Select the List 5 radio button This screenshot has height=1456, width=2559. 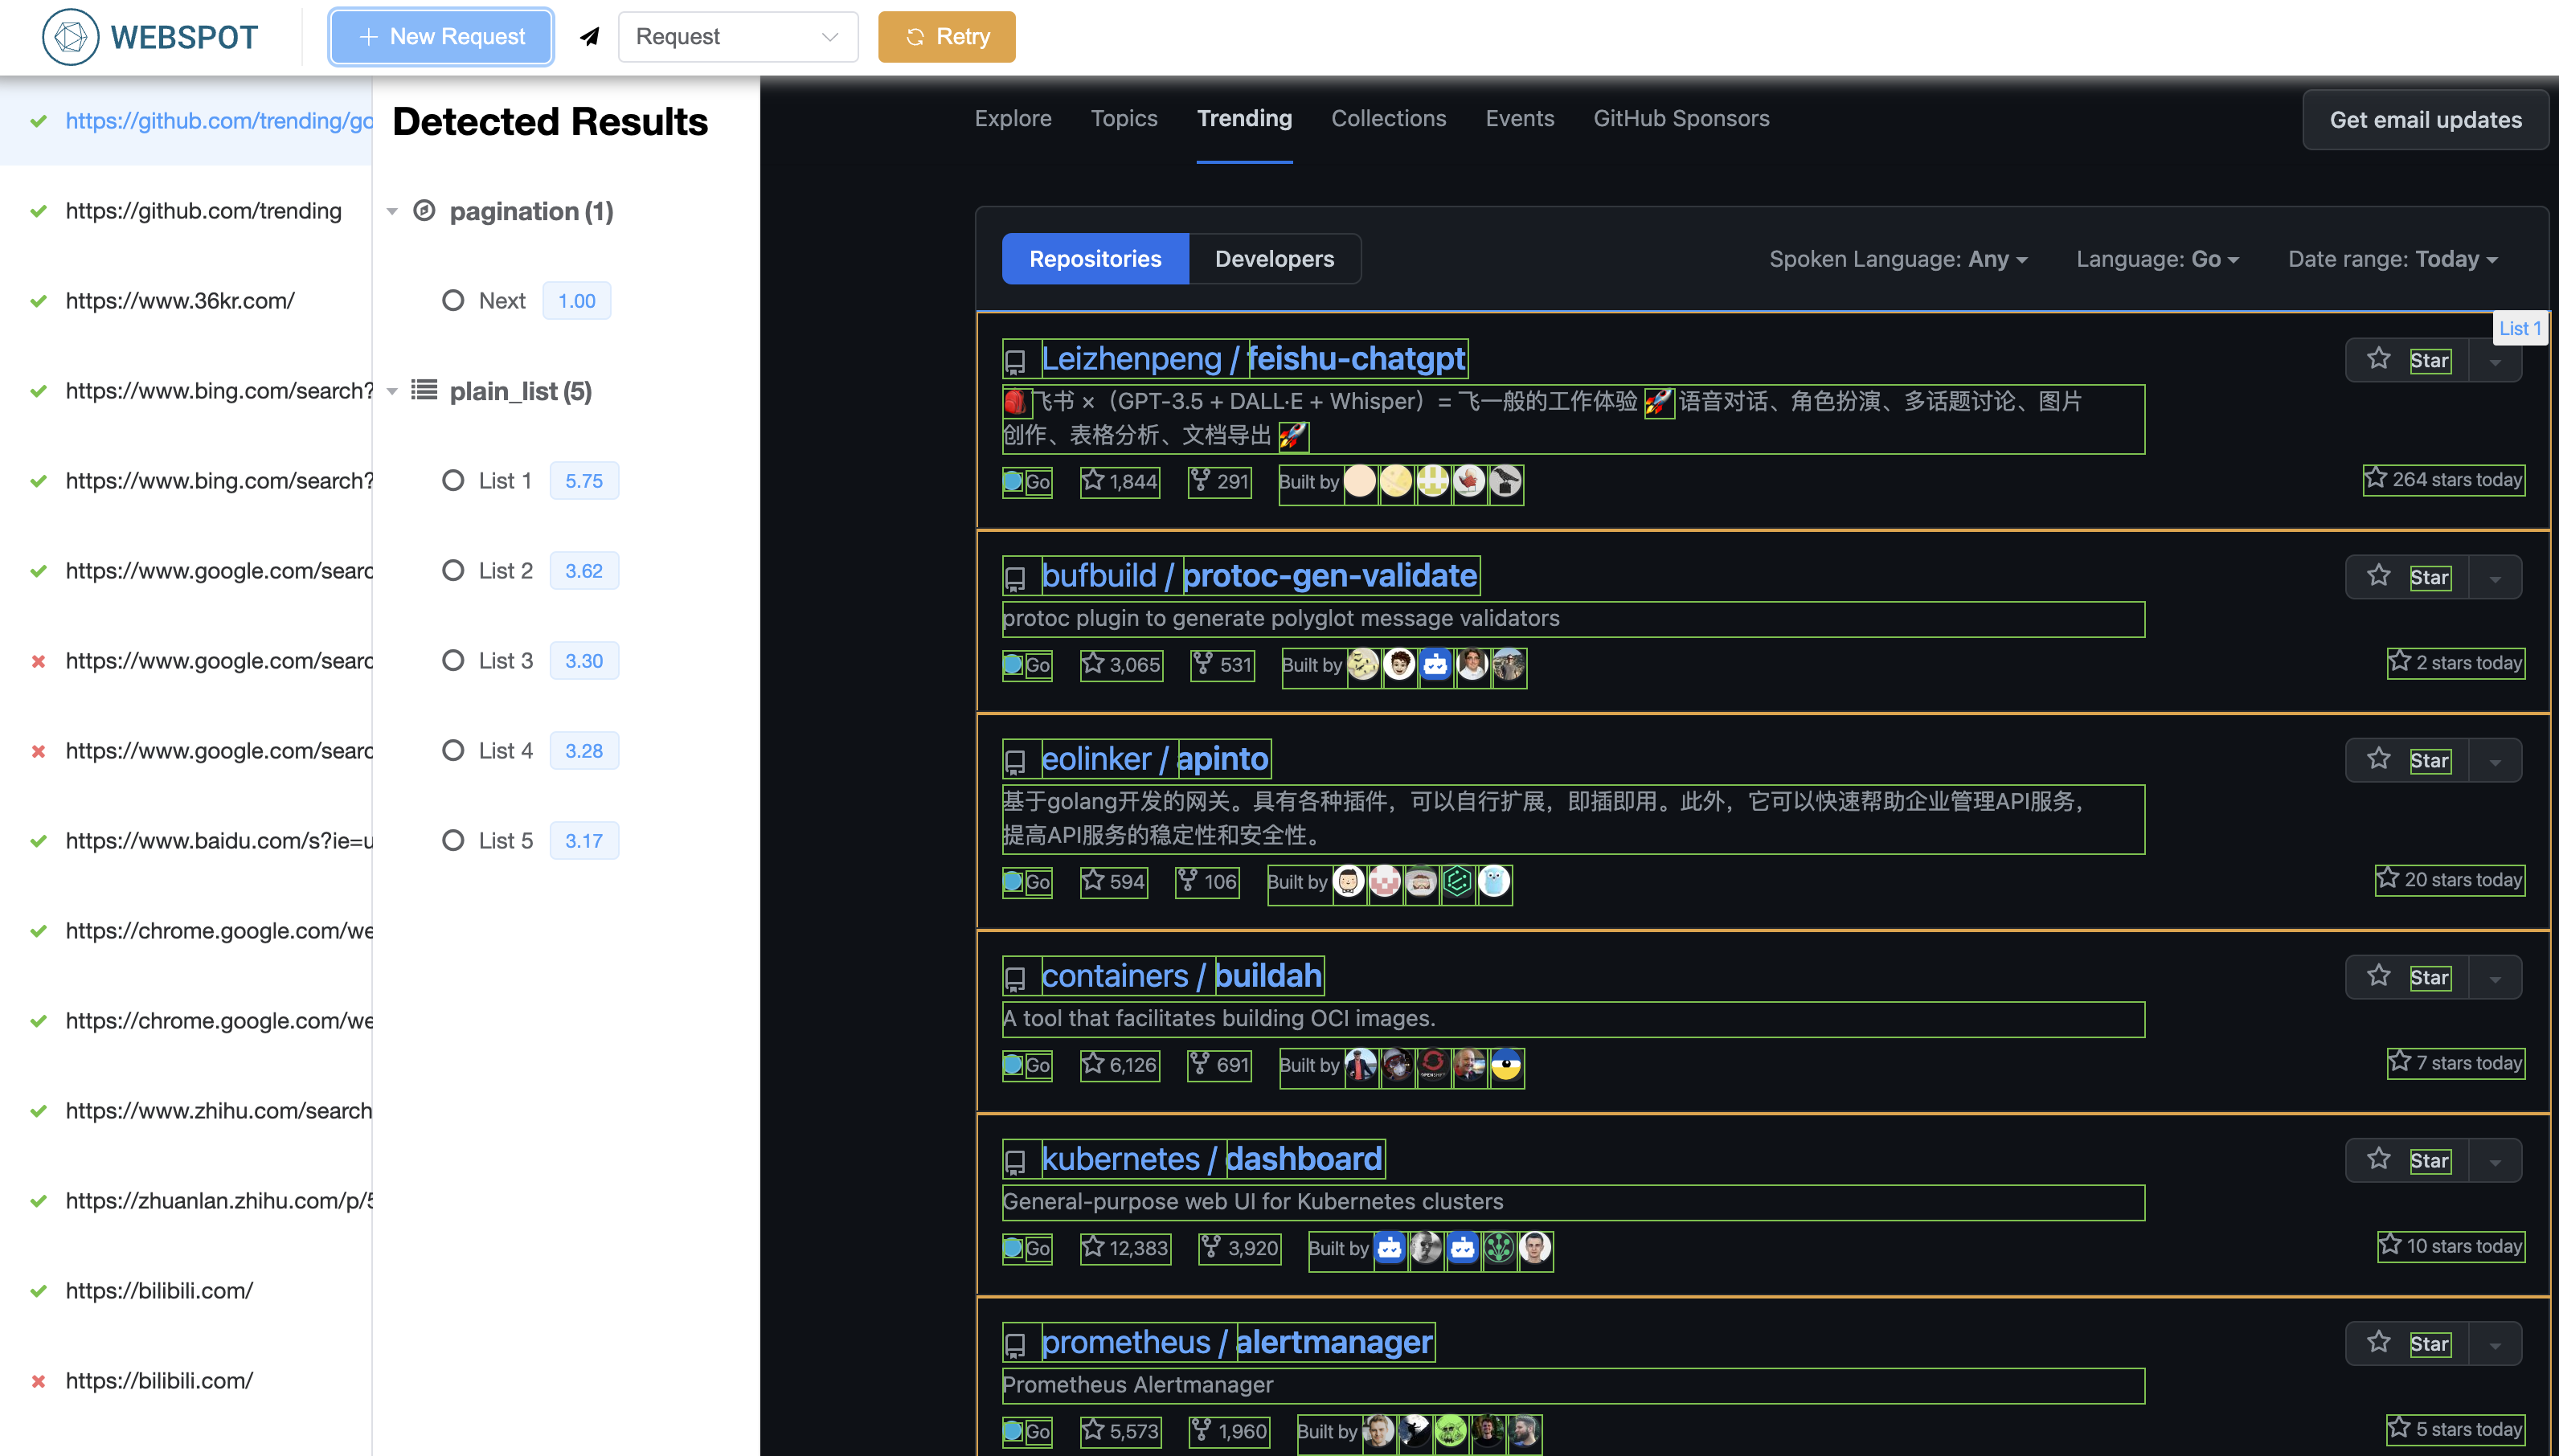453,840
